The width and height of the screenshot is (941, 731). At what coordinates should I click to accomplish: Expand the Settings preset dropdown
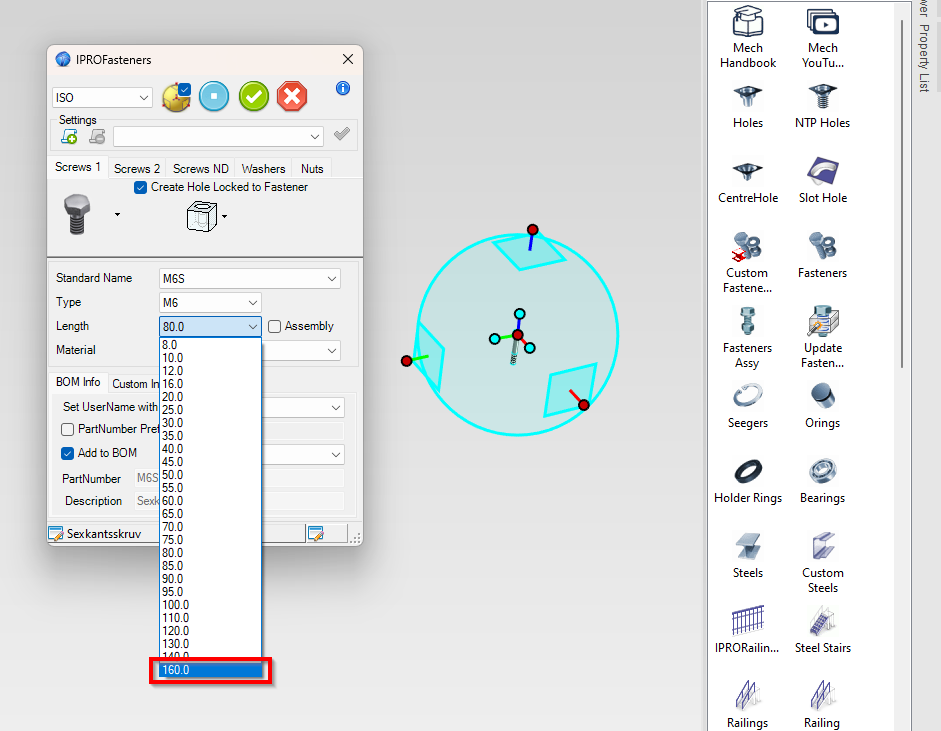click(218, 137)
